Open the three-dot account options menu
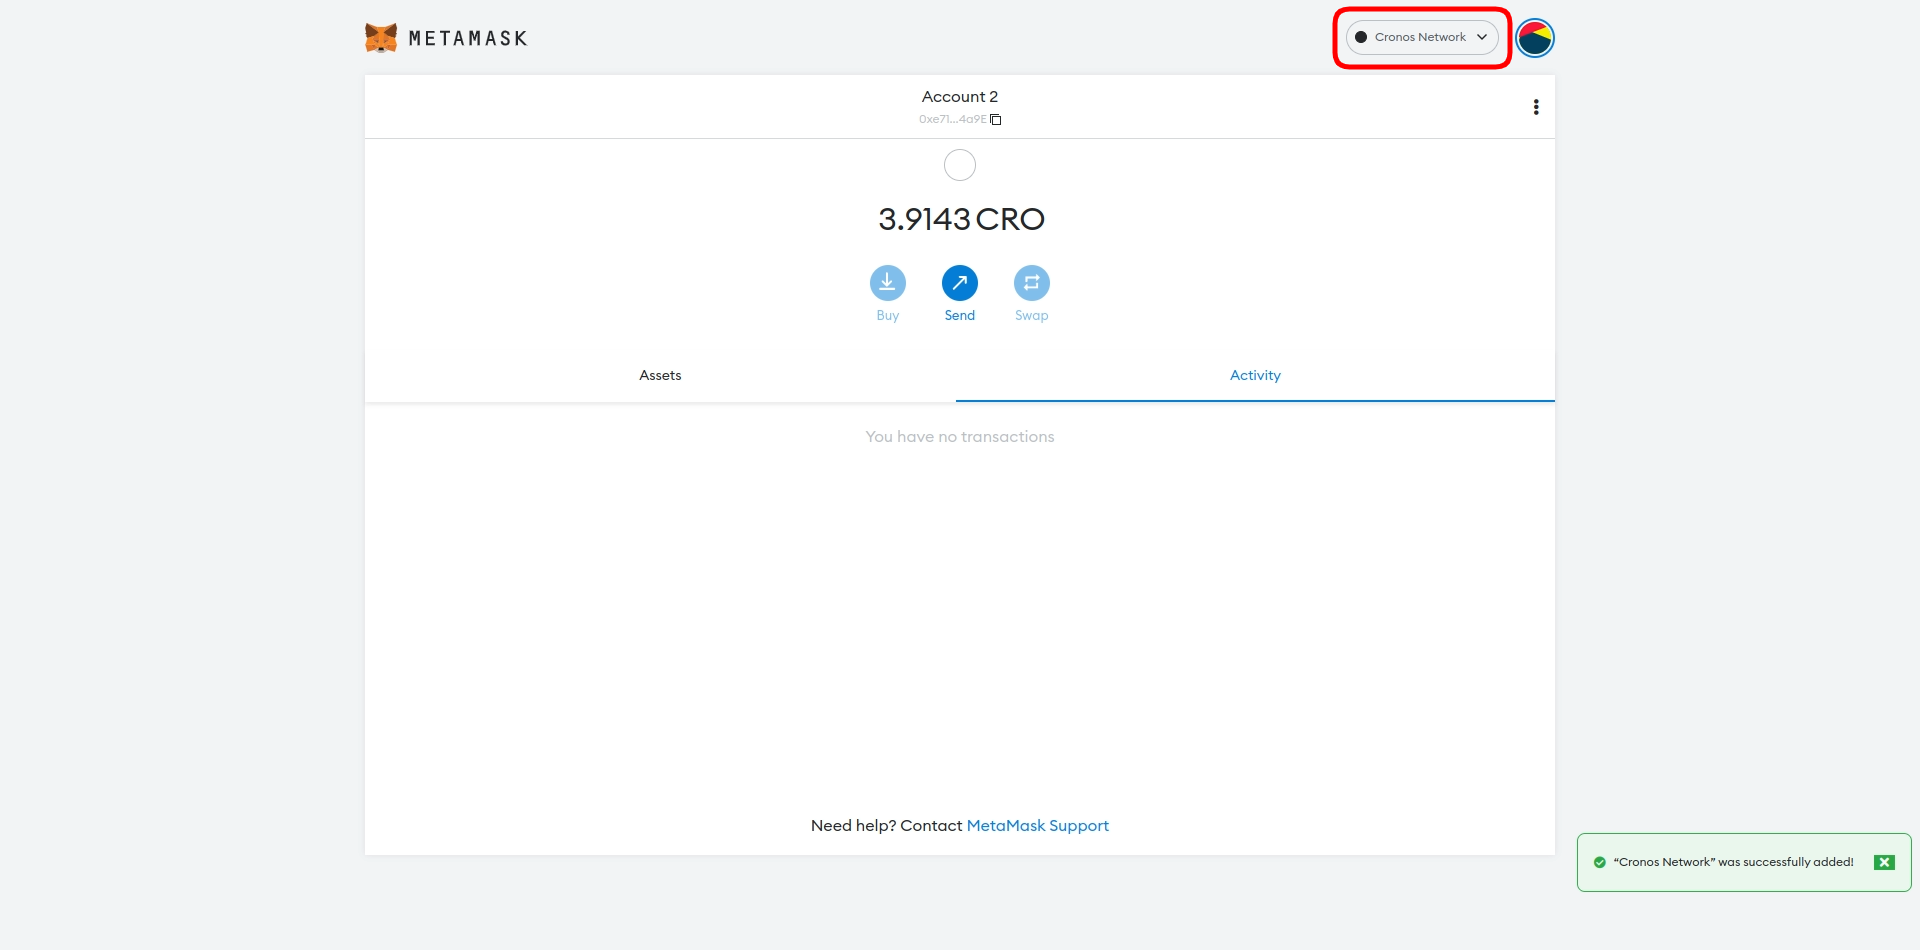 coord(1536,107)
